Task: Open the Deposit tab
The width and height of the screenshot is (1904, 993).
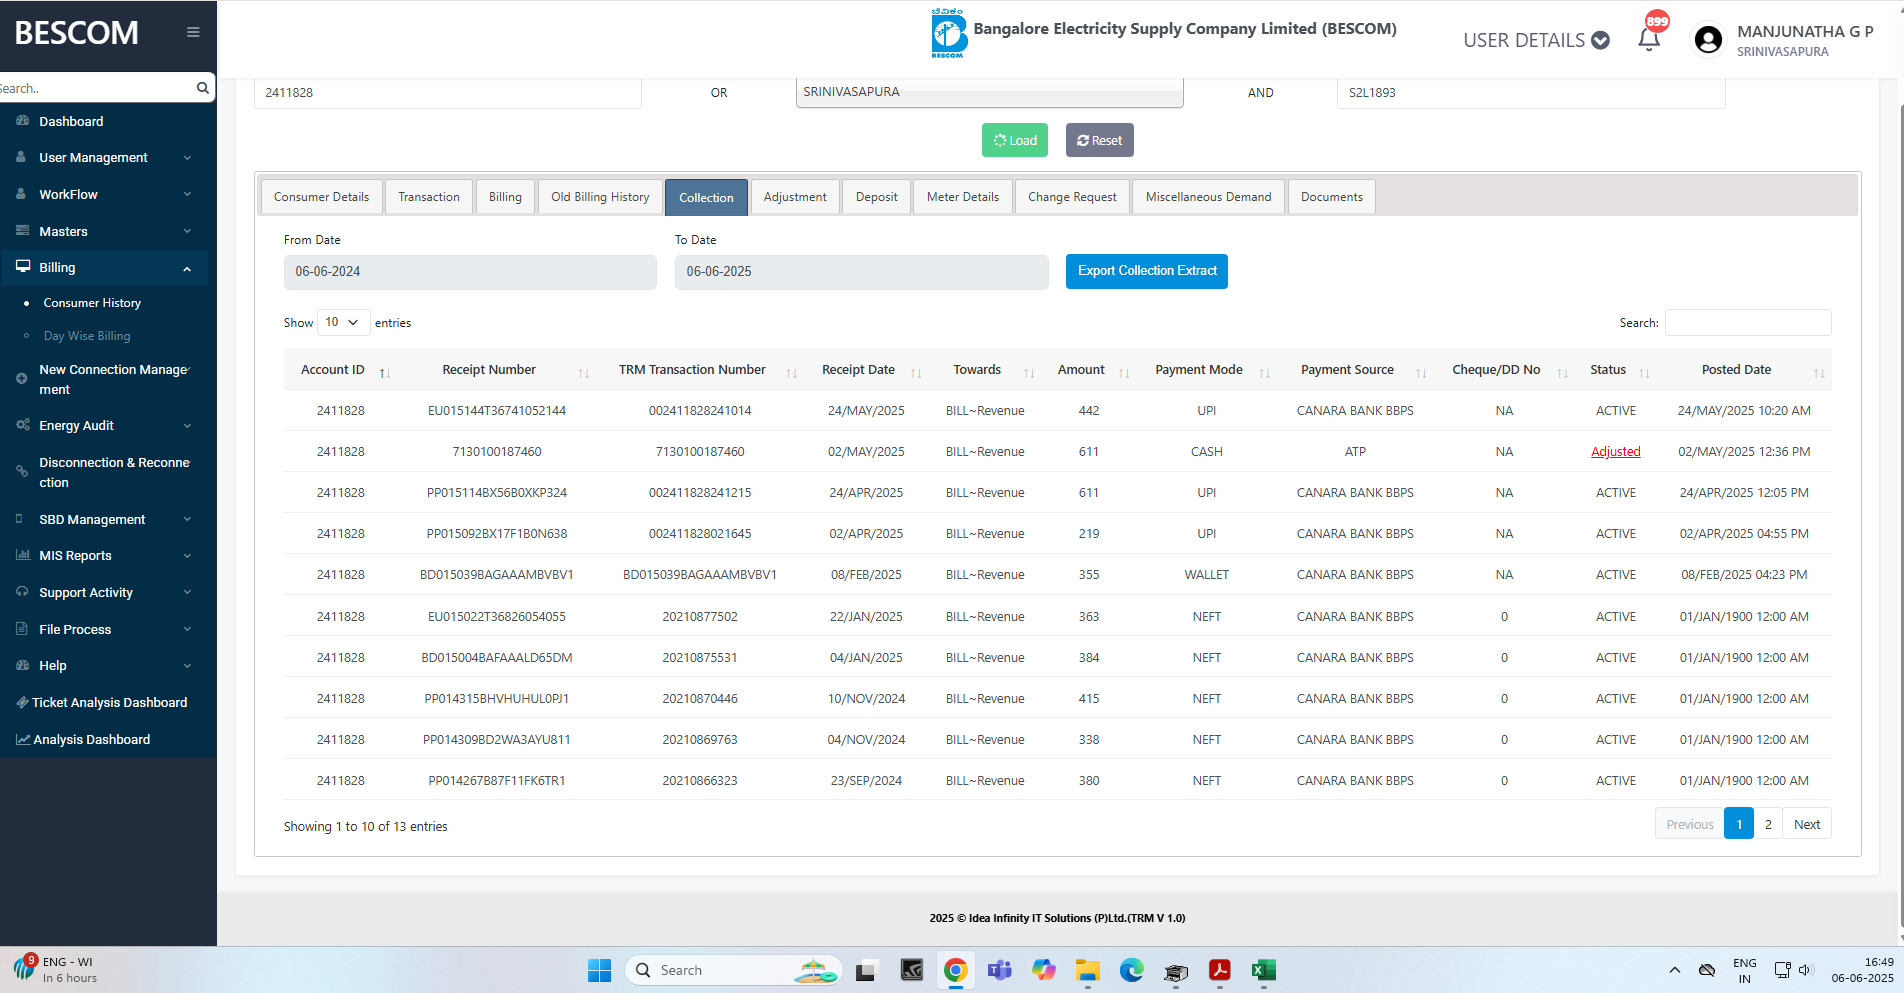Action: (876, 197)
